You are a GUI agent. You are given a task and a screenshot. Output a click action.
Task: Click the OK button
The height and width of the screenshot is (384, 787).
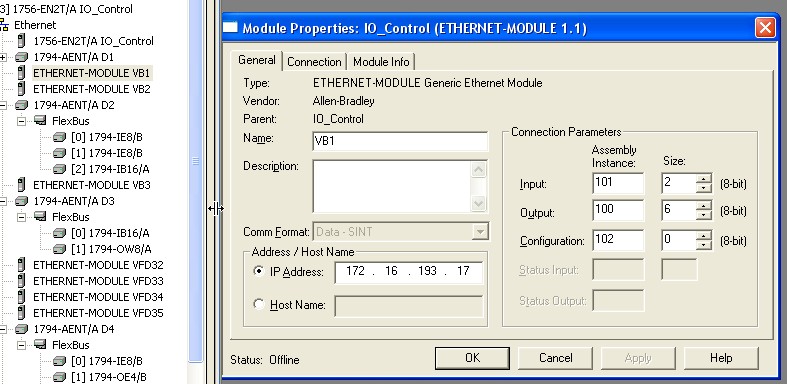click(472, 358)
